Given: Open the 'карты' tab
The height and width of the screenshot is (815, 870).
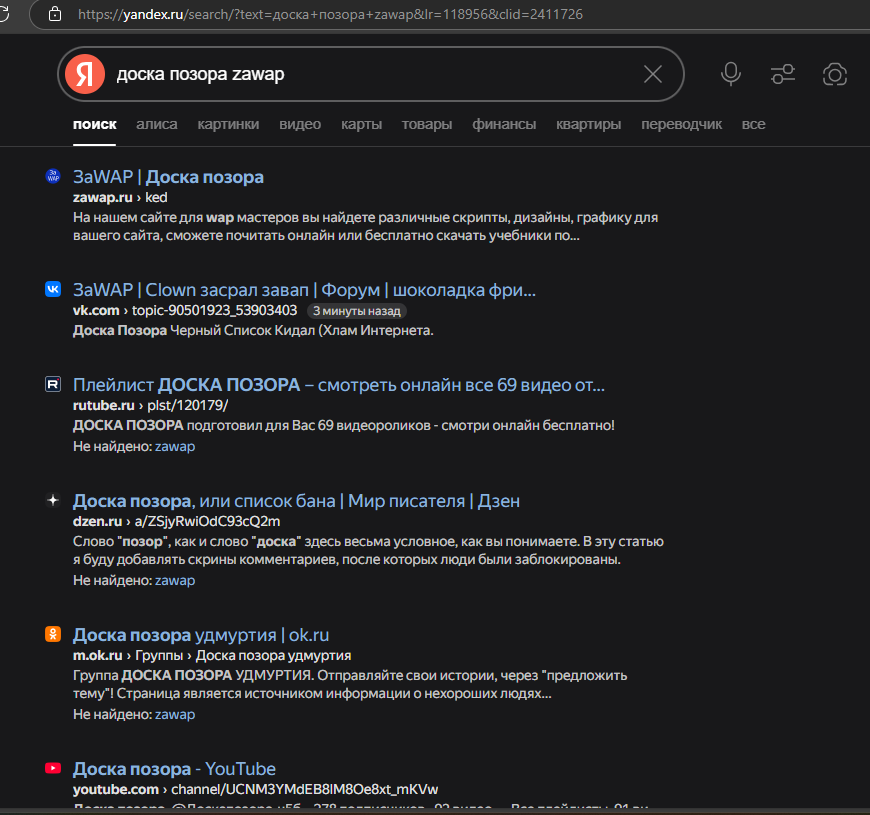Looking at the screenshot, I should (361, 124).
